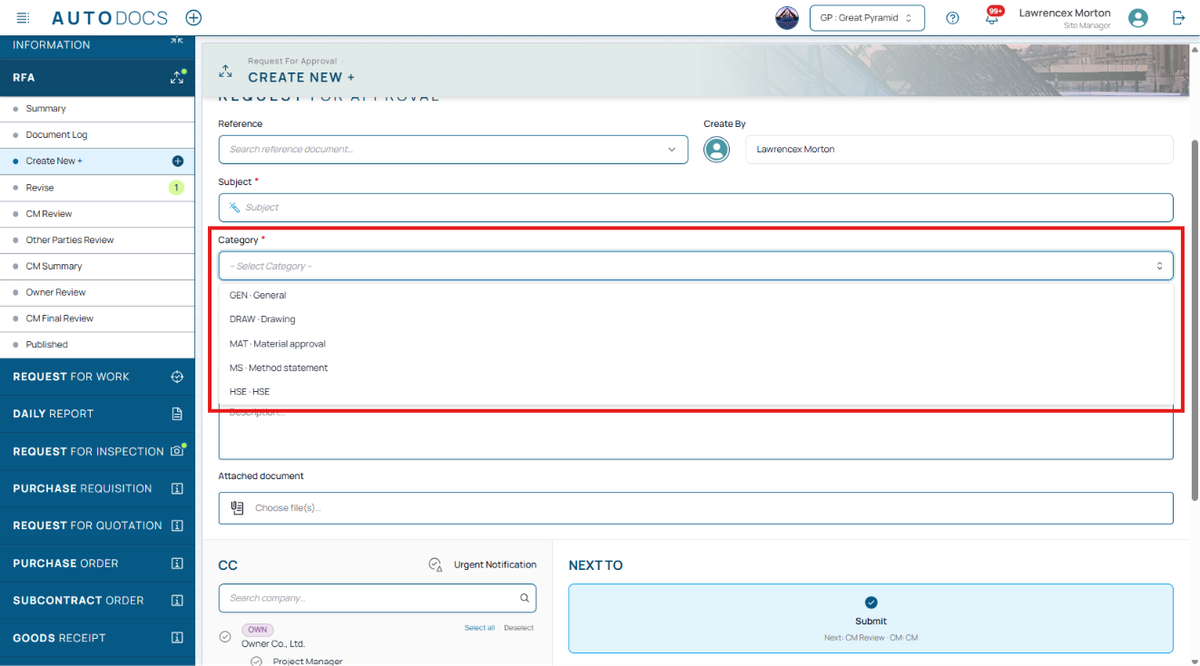
Task: Click the PURCHASE REQUISITION info icon
Action: pyautogui.click(x=177, y=489)
